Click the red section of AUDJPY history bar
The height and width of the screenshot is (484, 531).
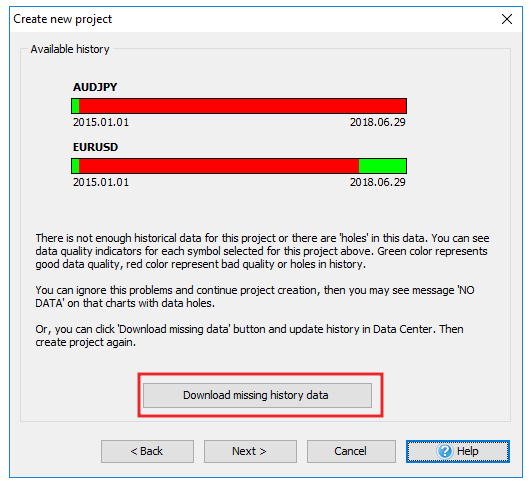click(x=242, y=106)
